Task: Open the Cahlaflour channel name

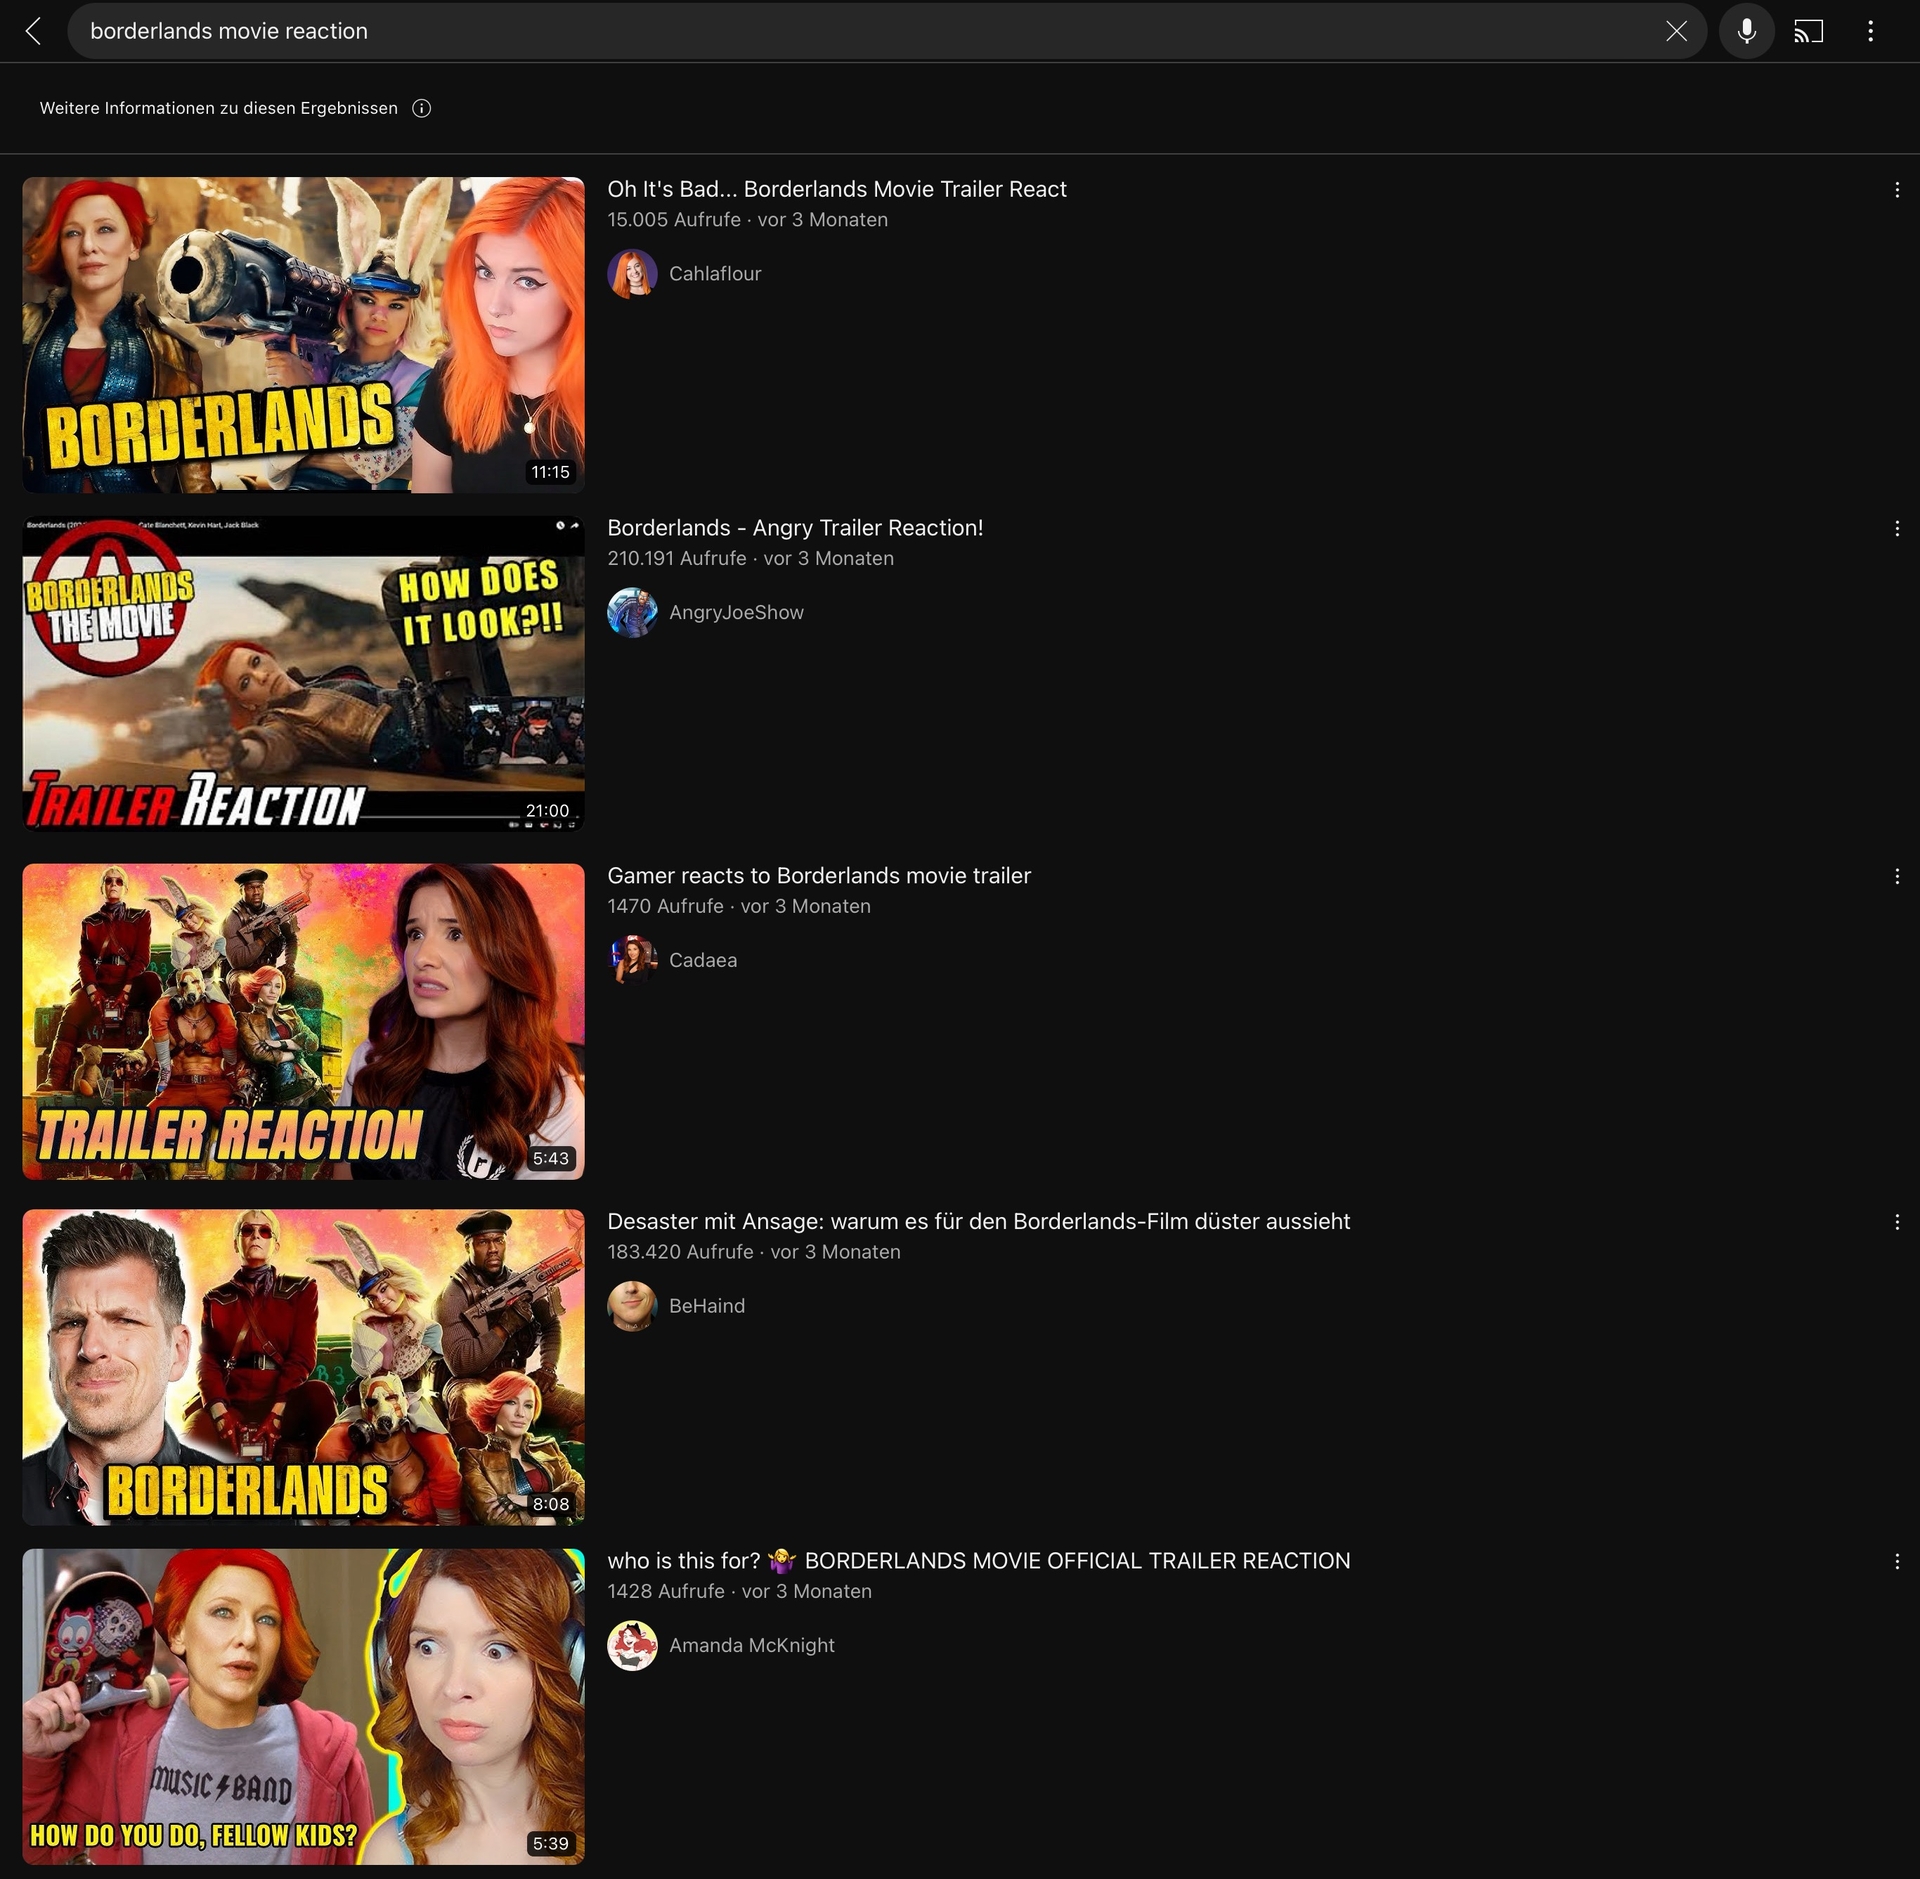Action: (715, 274)
